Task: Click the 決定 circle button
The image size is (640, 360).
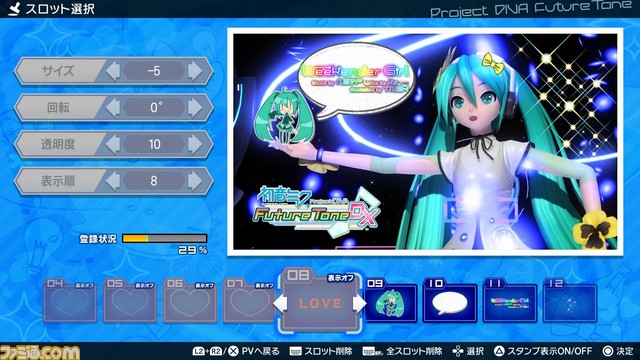Action: 608,351
